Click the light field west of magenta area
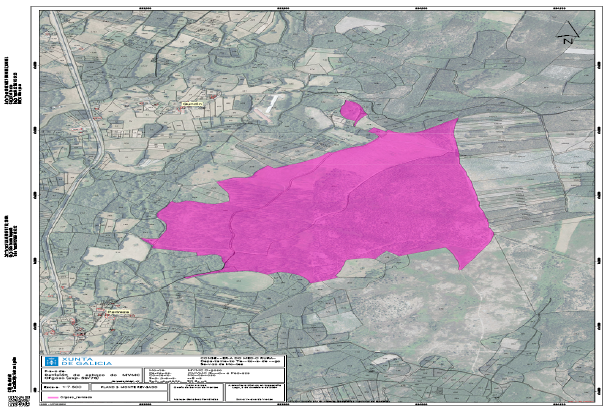The width and height of the screenshot is (615, 411). tap(116, 250)
